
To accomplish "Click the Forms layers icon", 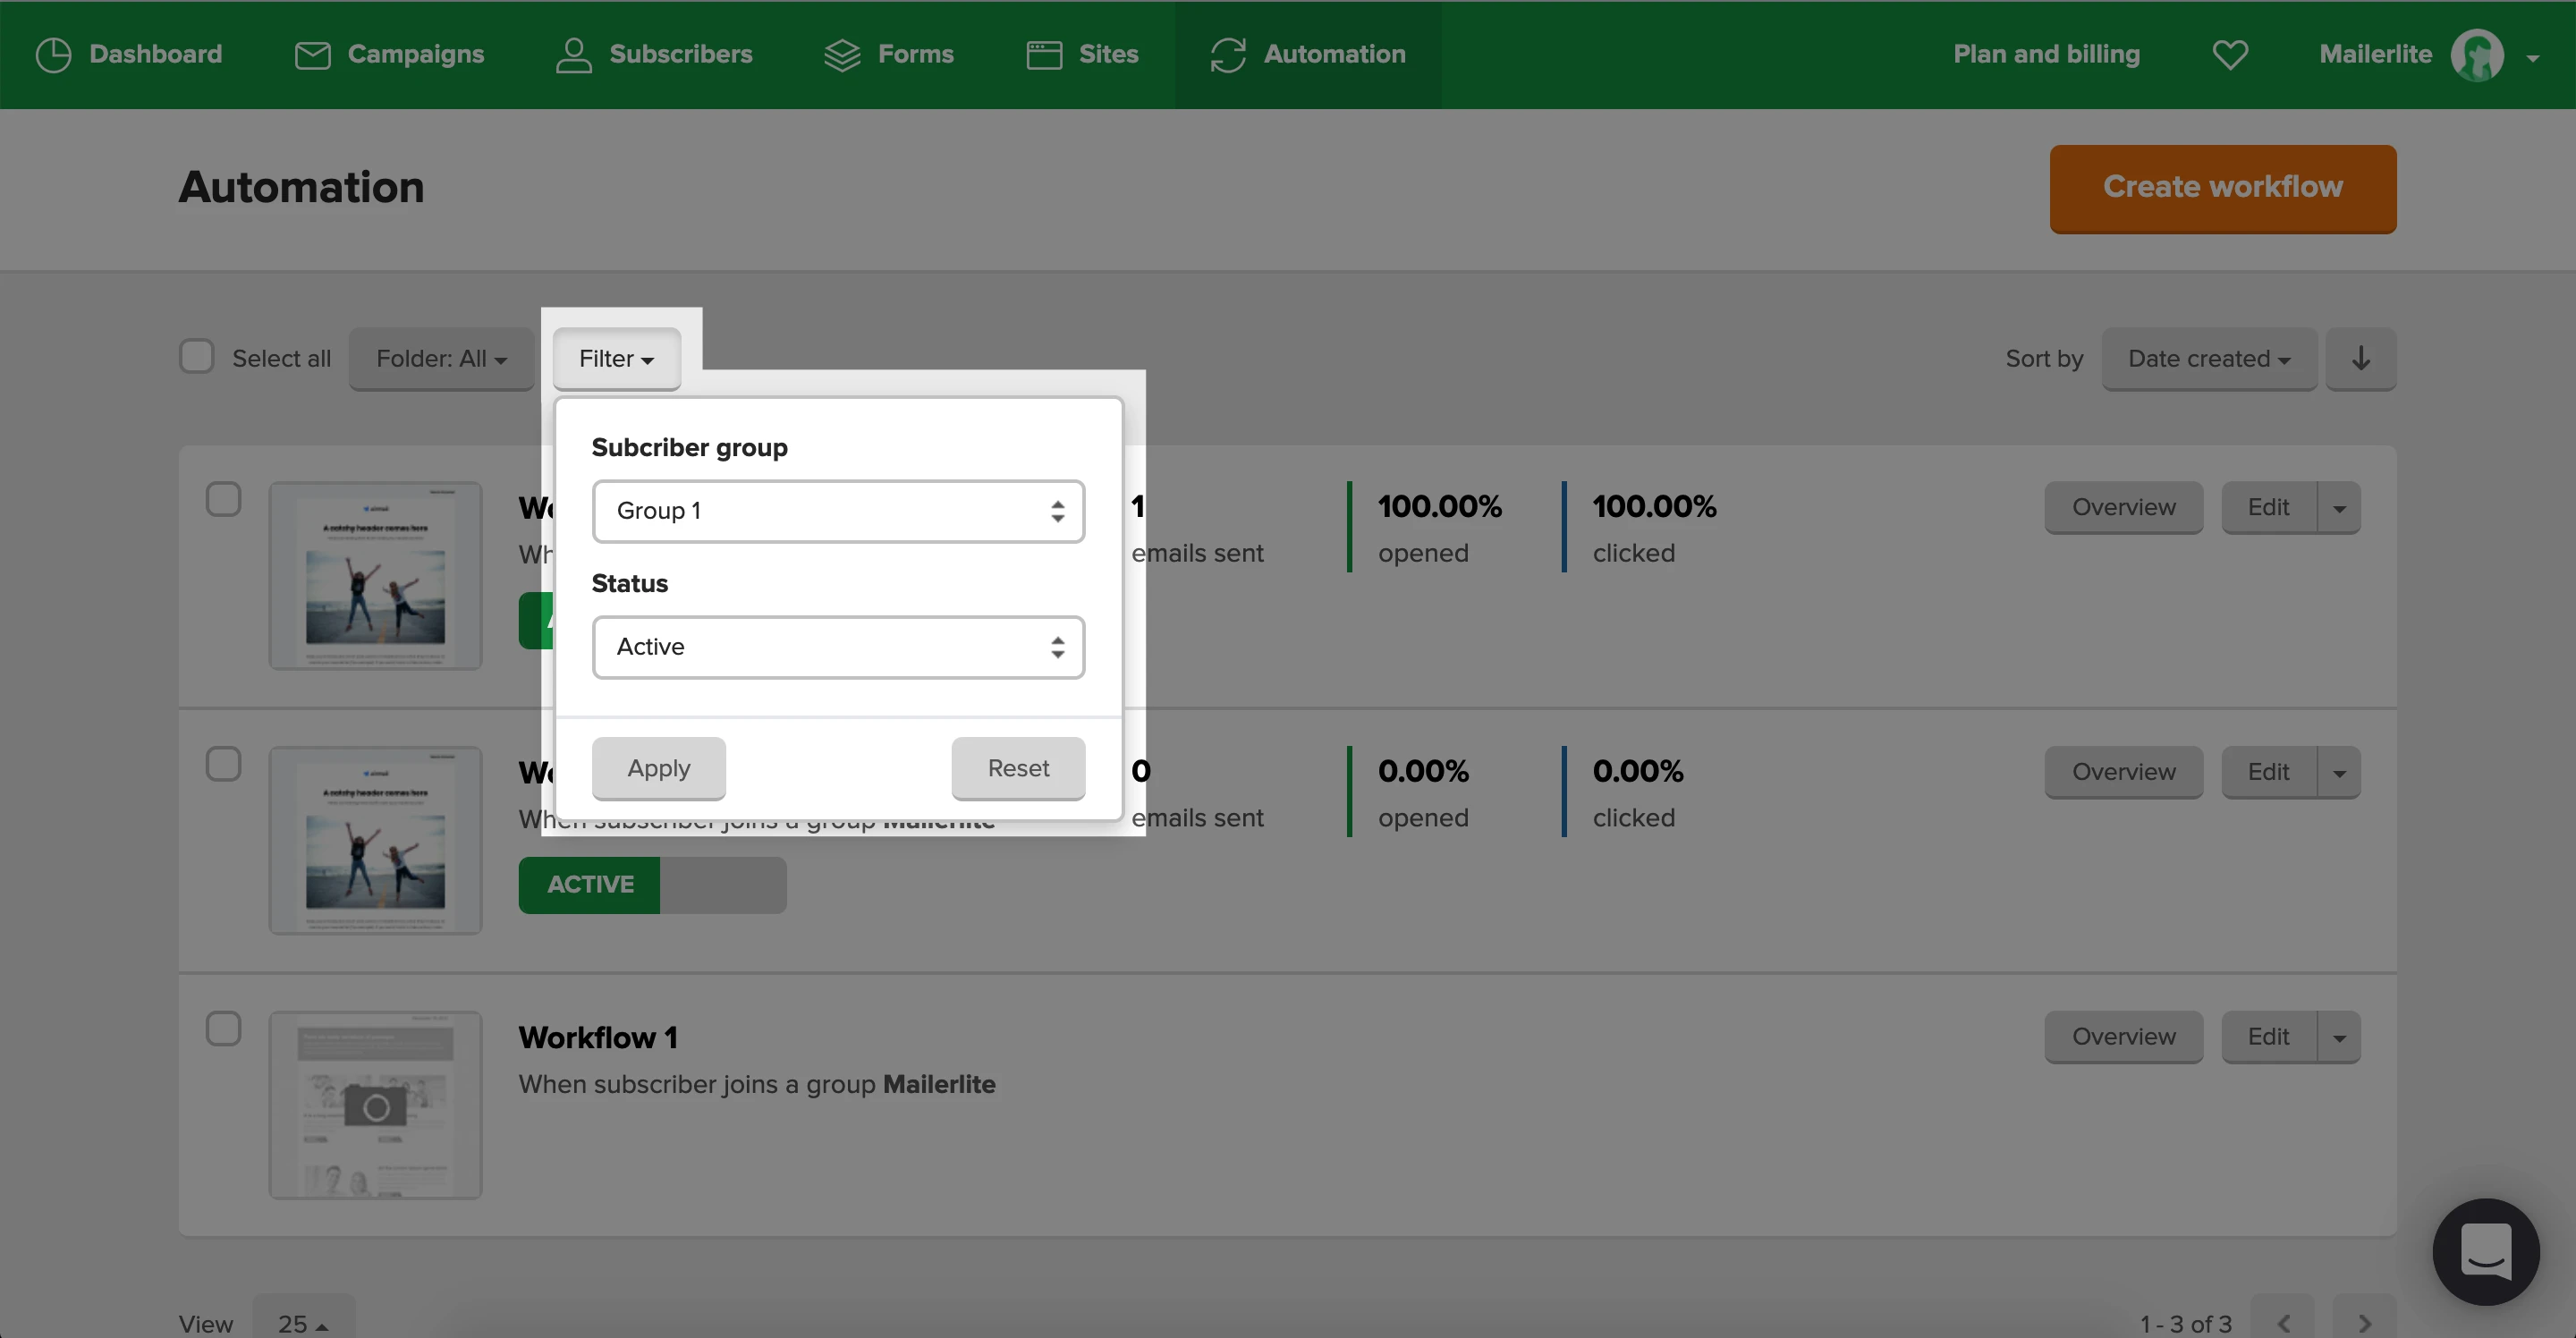I will coord(842,55).
